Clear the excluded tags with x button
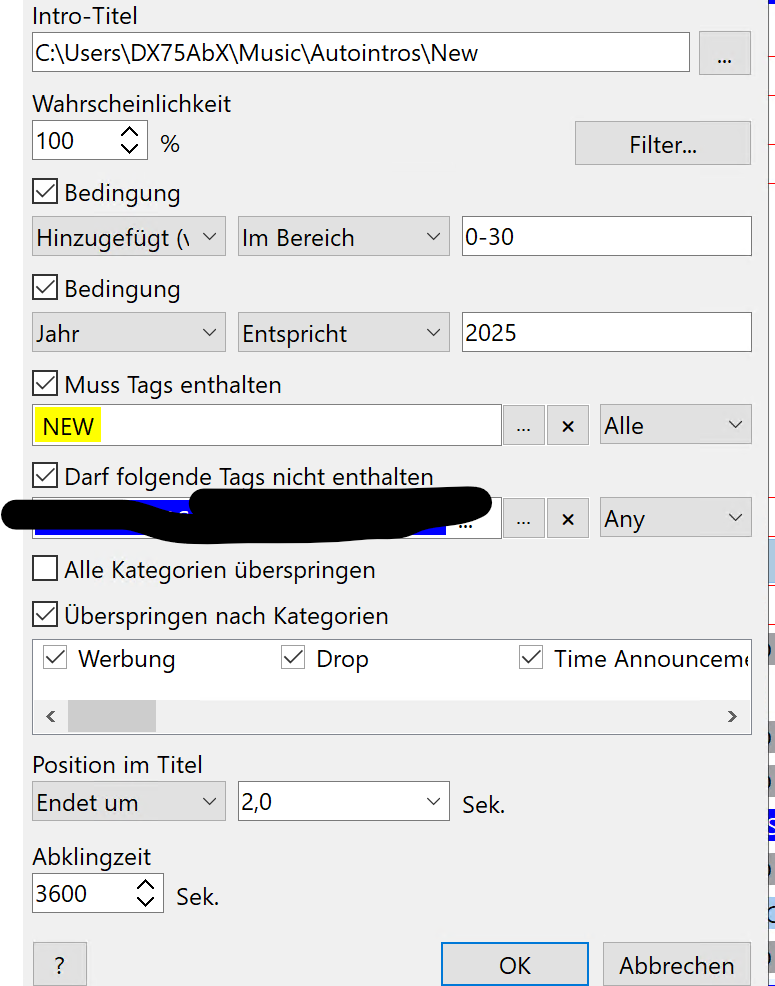 pyautogui.click(x=567, y=519)
